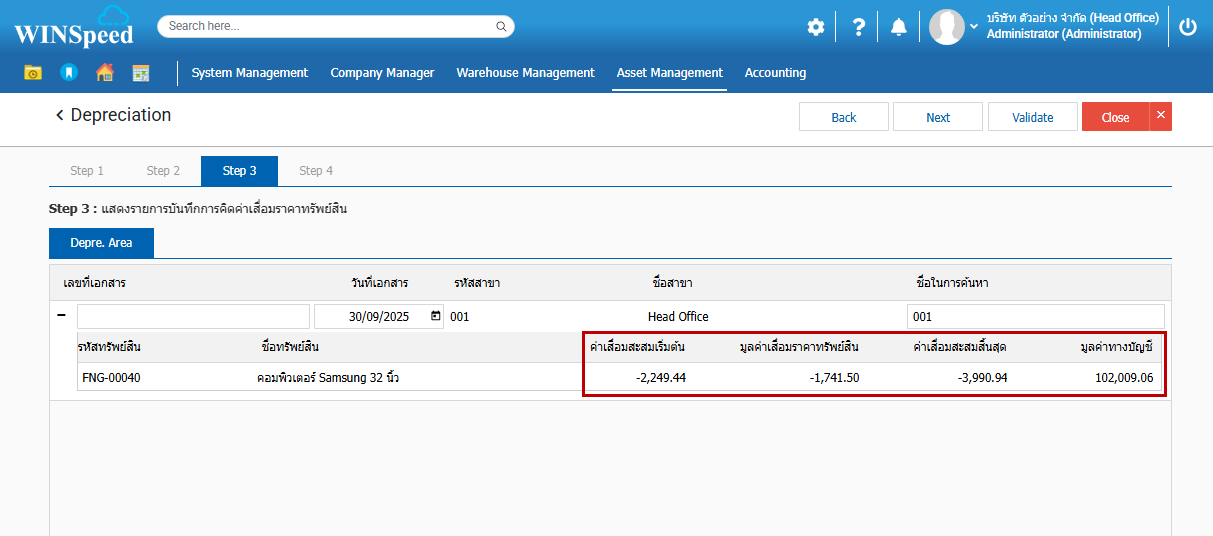Click the document number input field

(x=179, y=316)
